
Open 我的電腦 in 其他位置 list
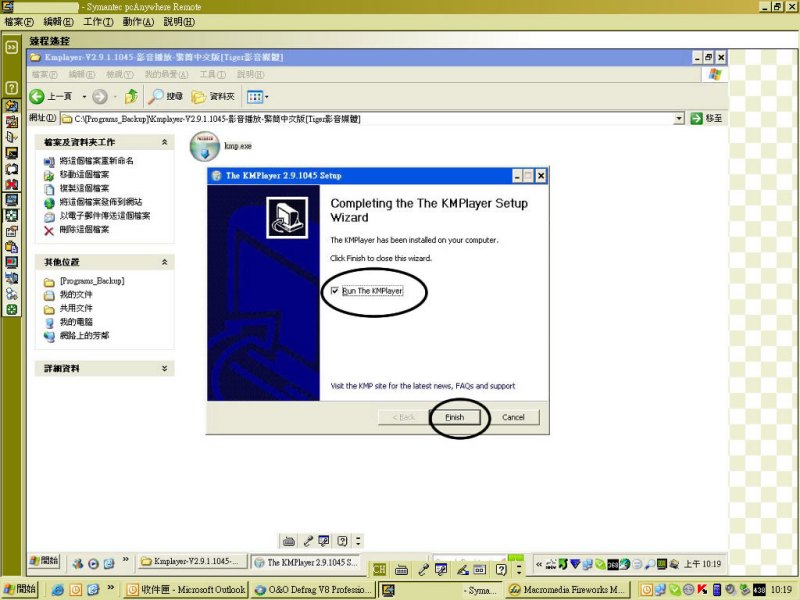click(x=76, y=322)
